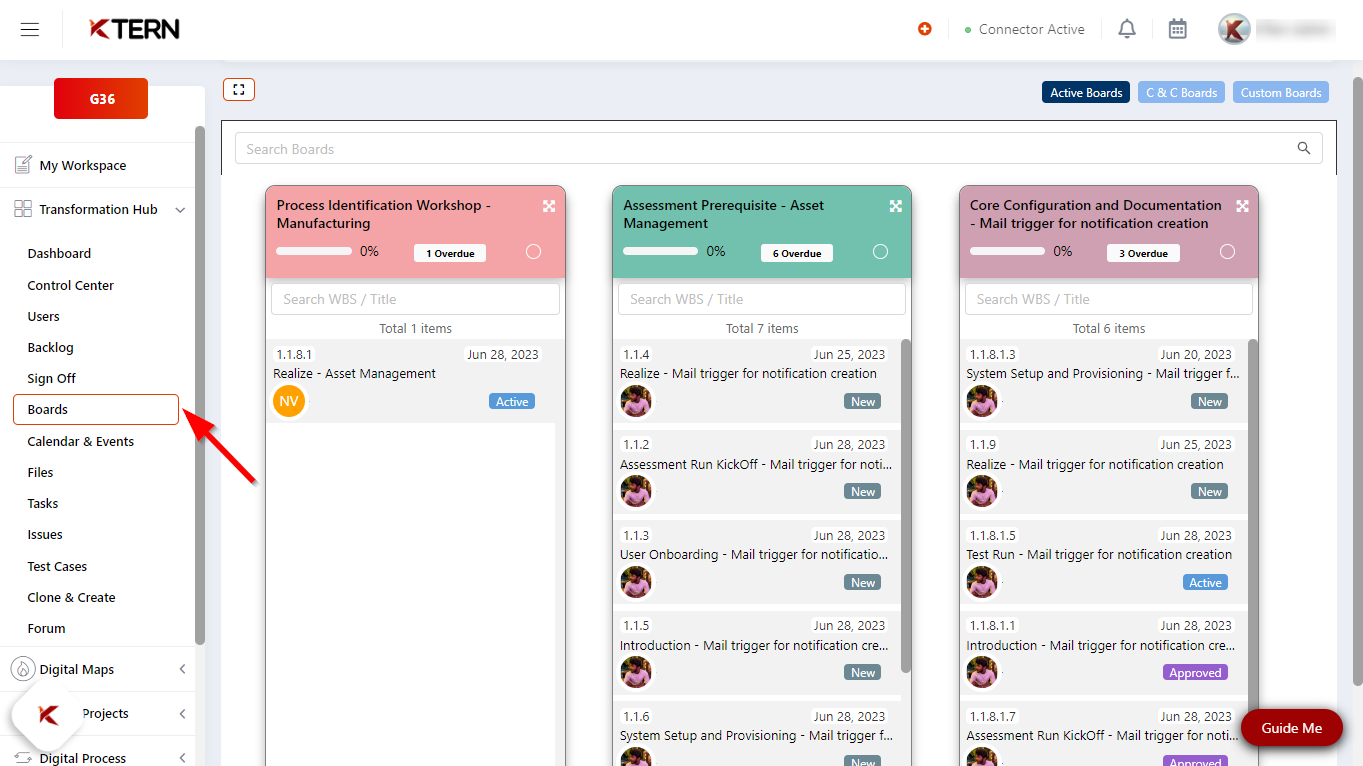This screenshot has width=1363, height=766.
Task: Collapse the Transformation Hub menu chevron
Action: click(180, 210)
